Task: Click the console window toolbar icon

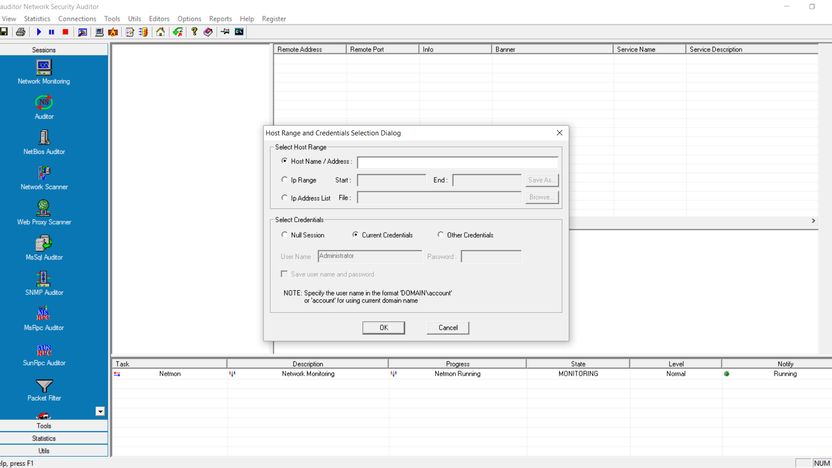Action: pos(239,32)
